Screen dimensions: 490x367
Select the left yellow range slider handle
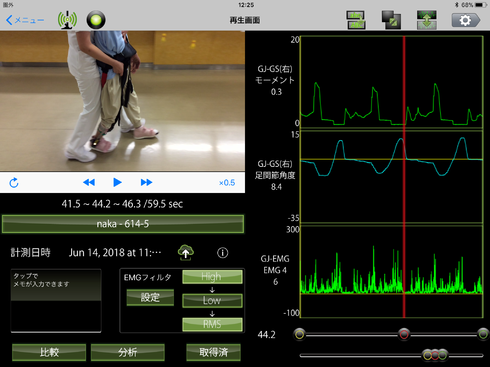[x=299, y=334]
